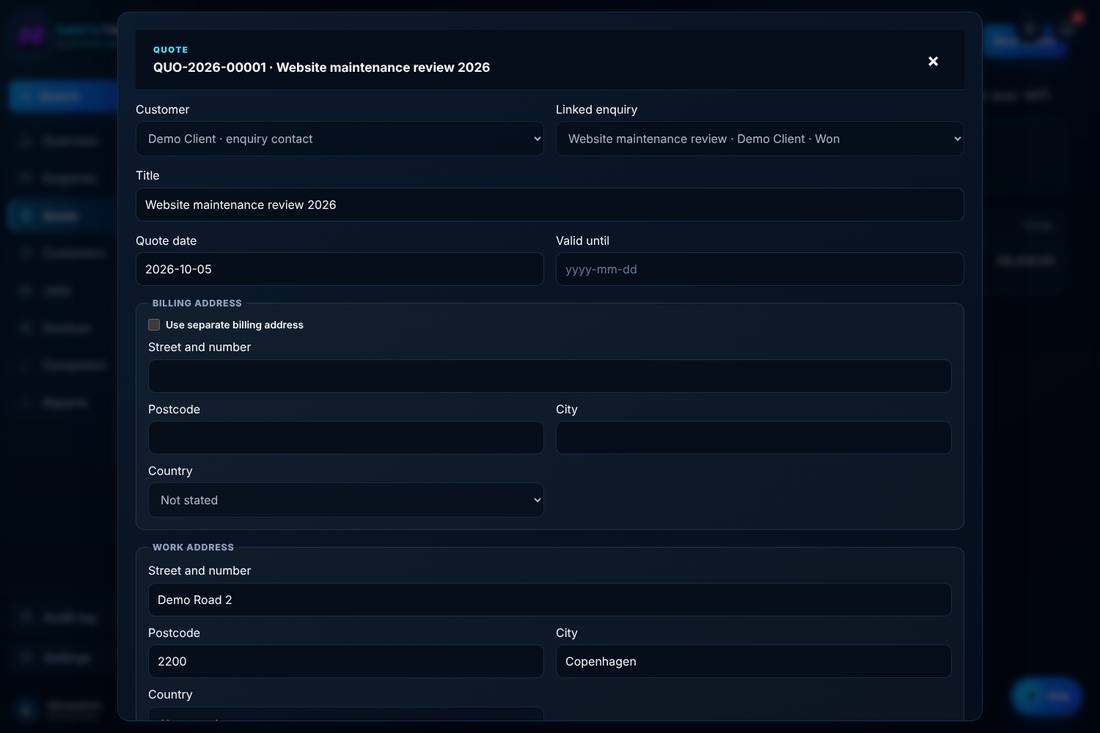Focus the Quote date field
1100x733 pixels.
(x=339, y=269)
